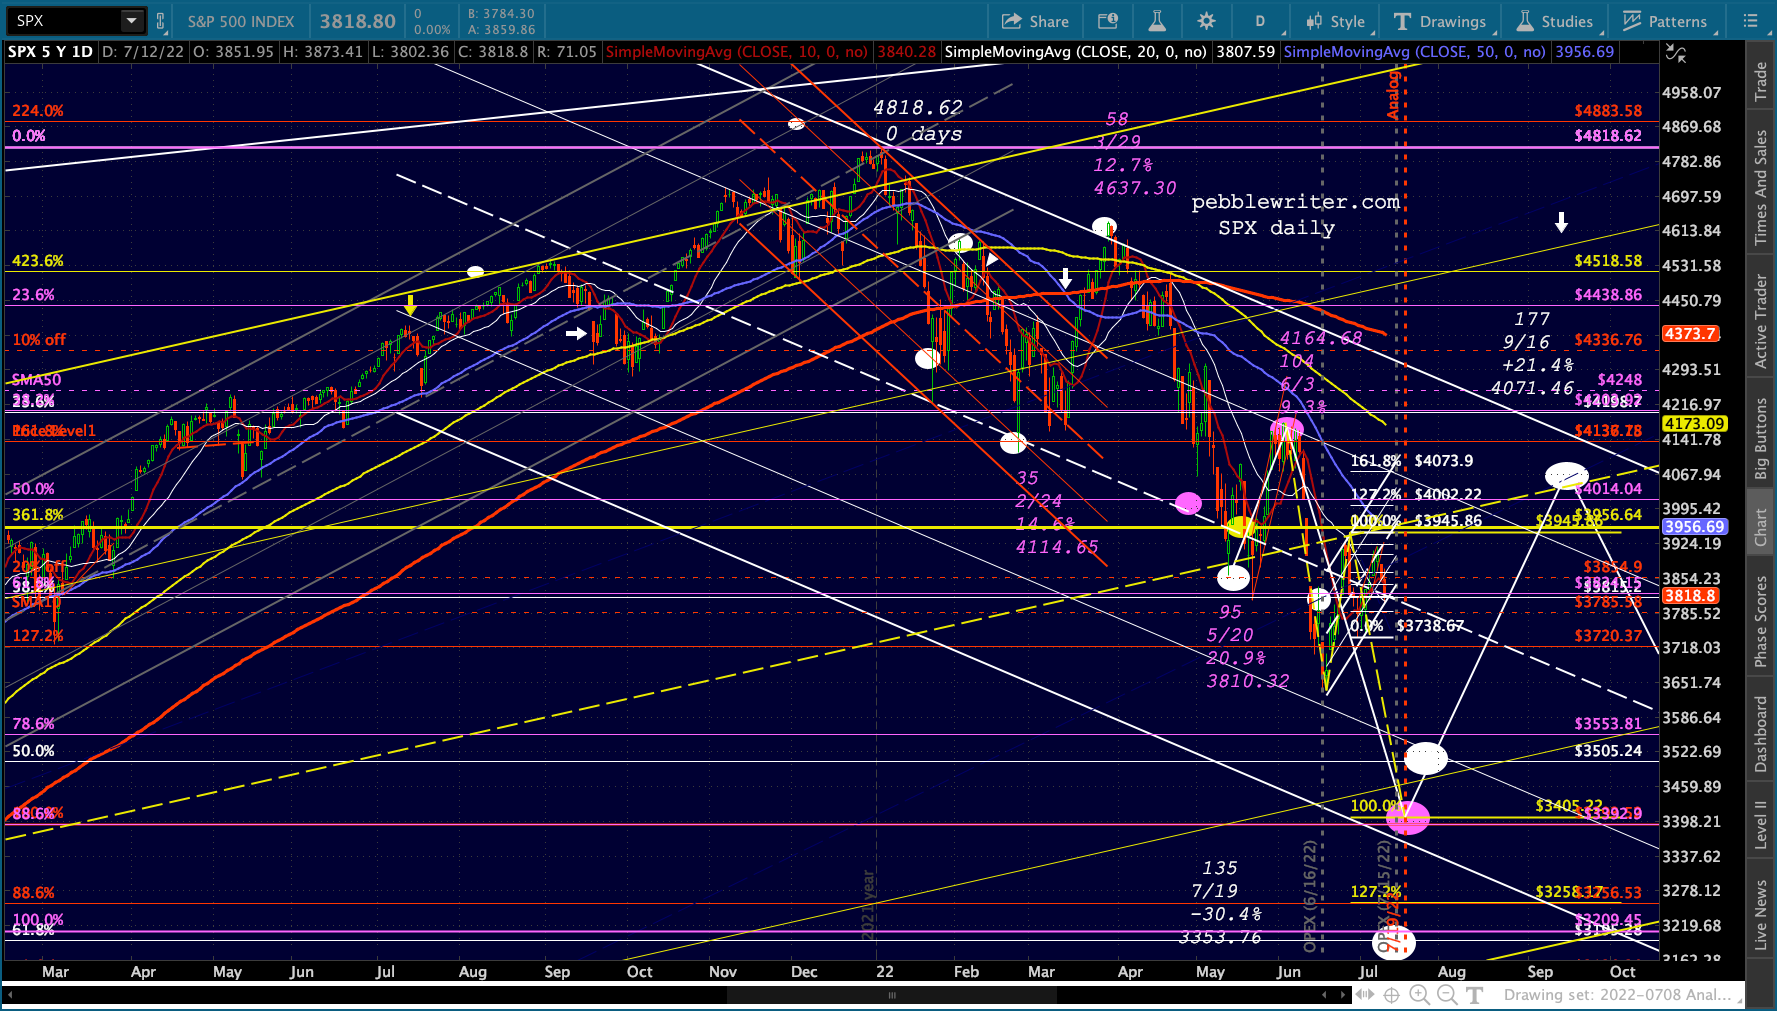Open the Trade side tab

(1761, 82)
